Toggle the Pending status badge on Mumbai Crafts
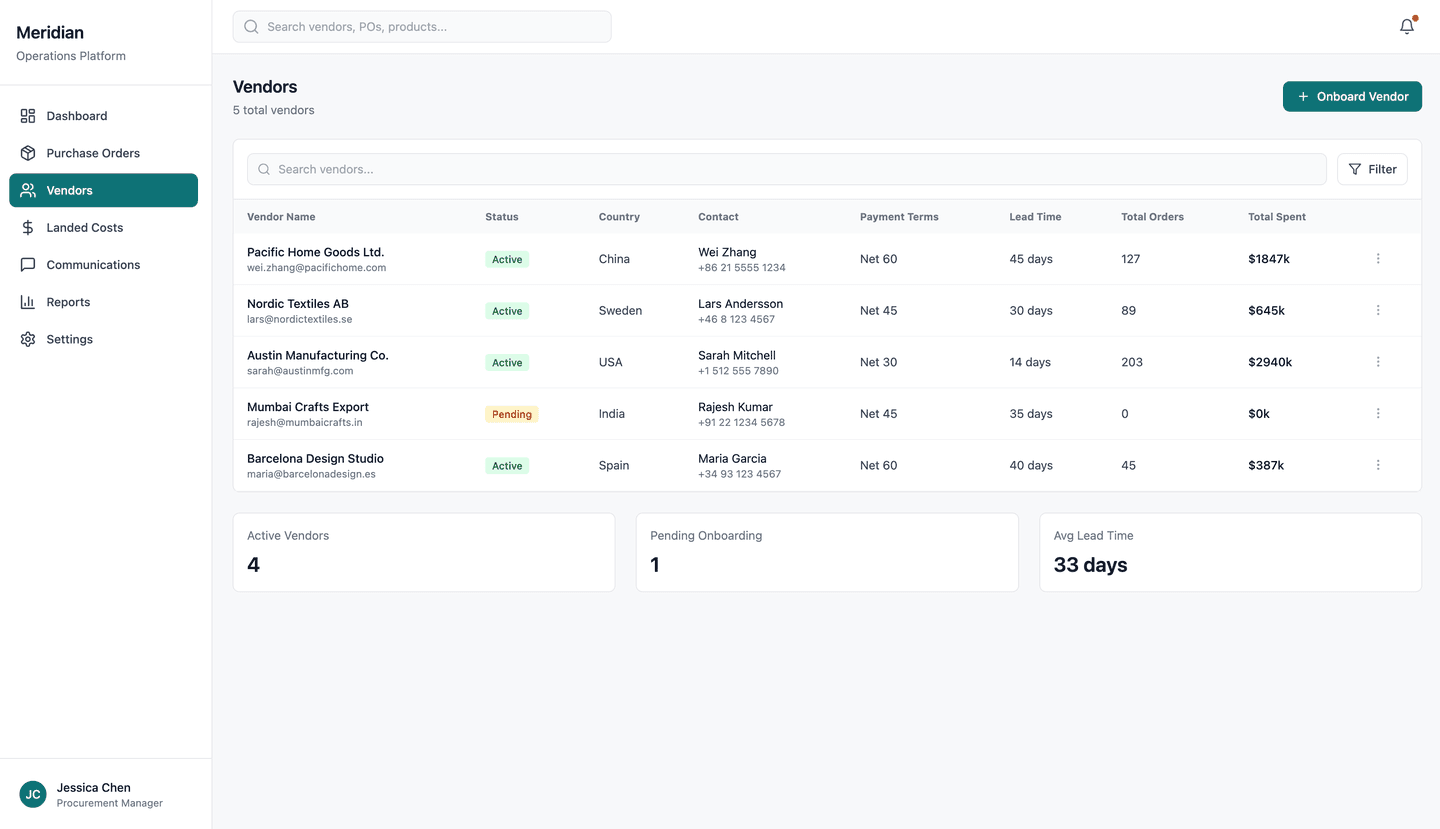Image resolution: width=1440 pixels, height=829 pixels. pos(511,413)
